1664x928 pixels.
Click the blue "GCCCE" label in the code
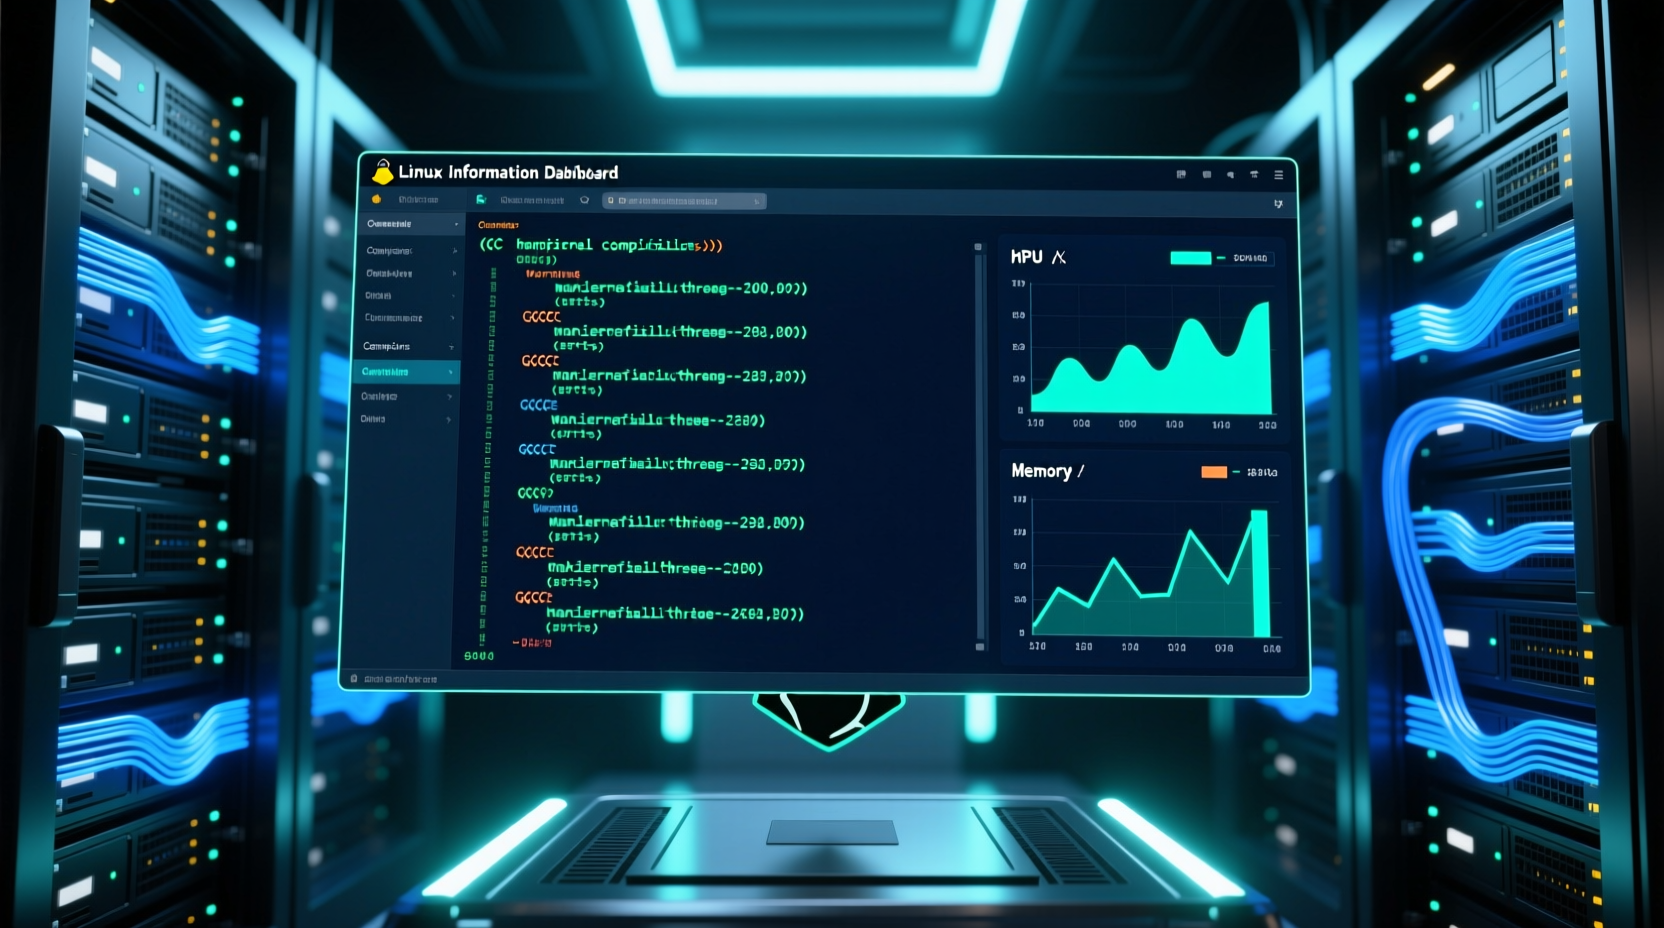pos(539,405)
